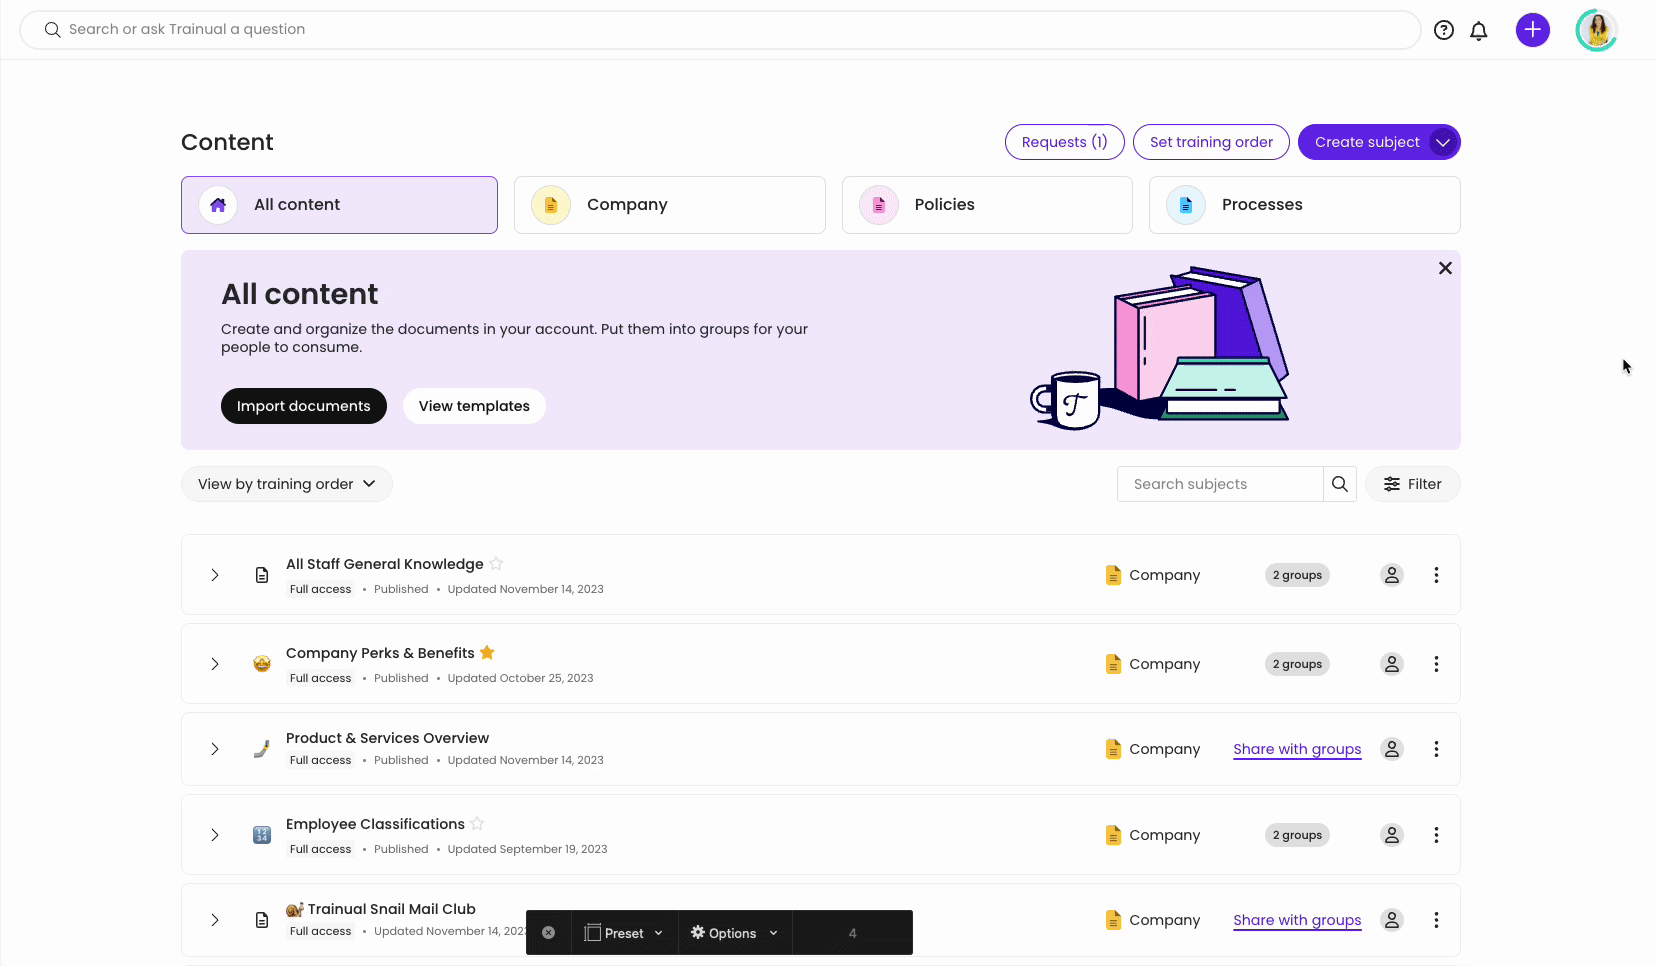Screen dimensions: 1656x966
Task: Click the Set training order button
Action: tap(1211, 142)
